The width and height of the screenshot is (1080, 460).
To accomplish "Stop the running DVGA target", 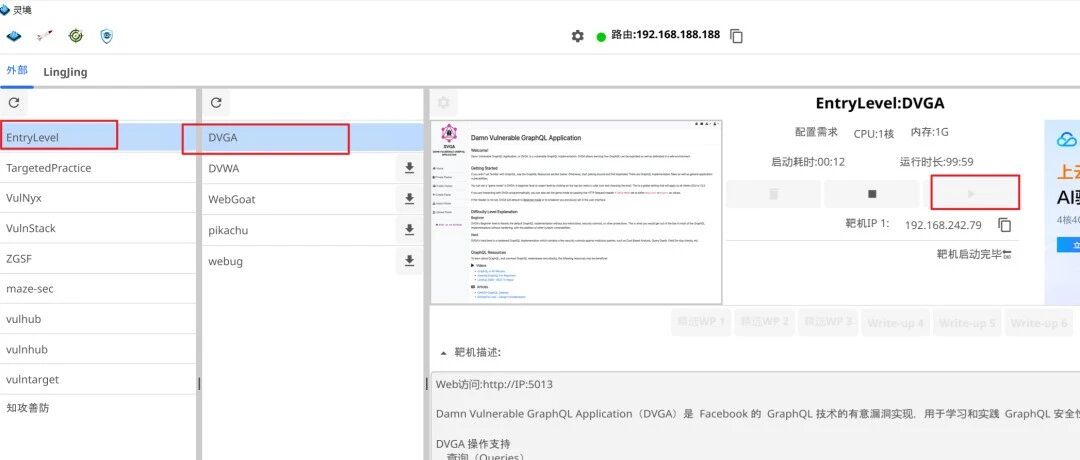I will (x=872, y=194).
